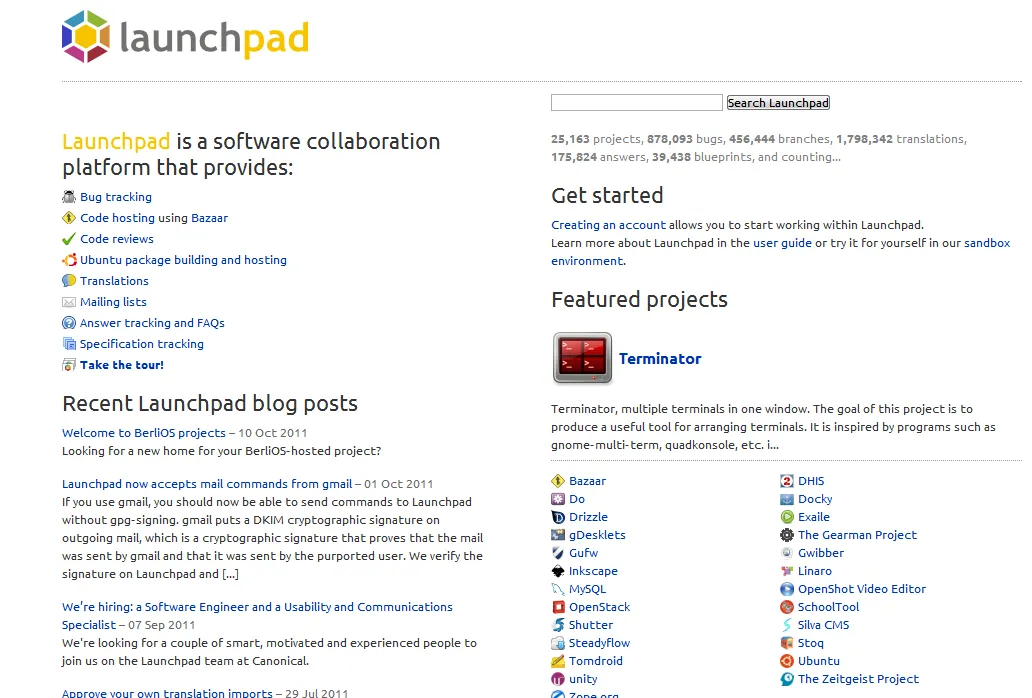Click the Translations speech bubble icon
This screenshot has height=698, width=1032.
pyautogui.click(x=68, y=280)
